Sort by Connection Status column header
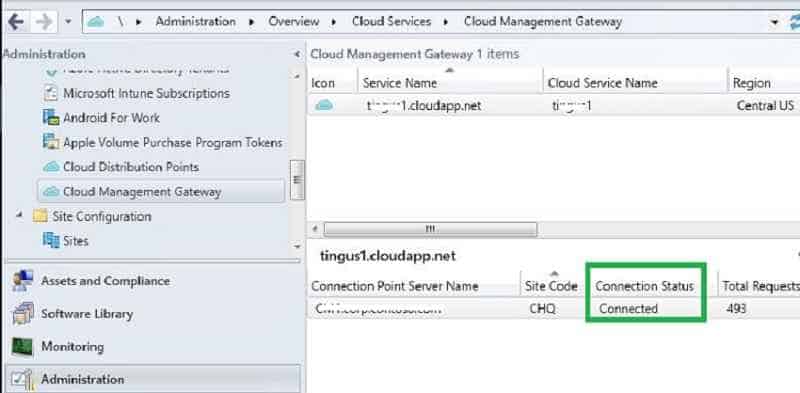The height and width of the screenshot is (393, 800). tap(644, 286)
